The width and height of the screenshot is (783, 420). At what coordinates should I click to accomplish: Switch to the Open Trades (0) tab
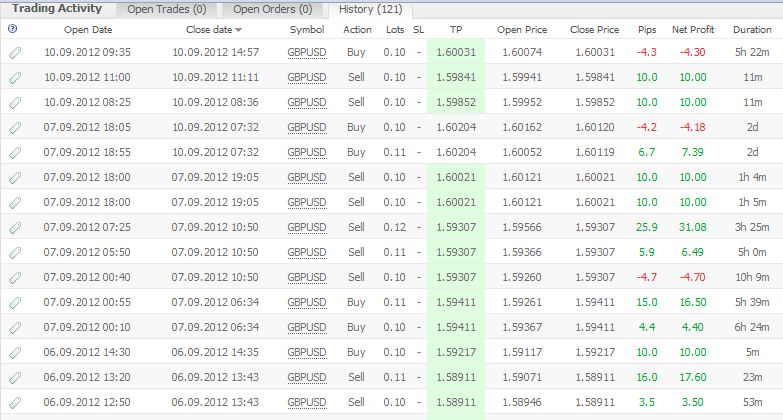pos(167,9)
